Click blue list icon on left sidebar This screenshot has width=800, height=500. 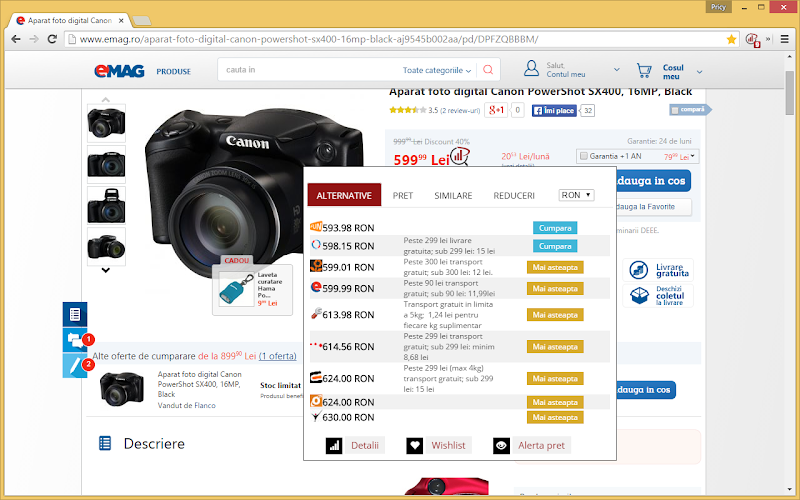(75, 314)
